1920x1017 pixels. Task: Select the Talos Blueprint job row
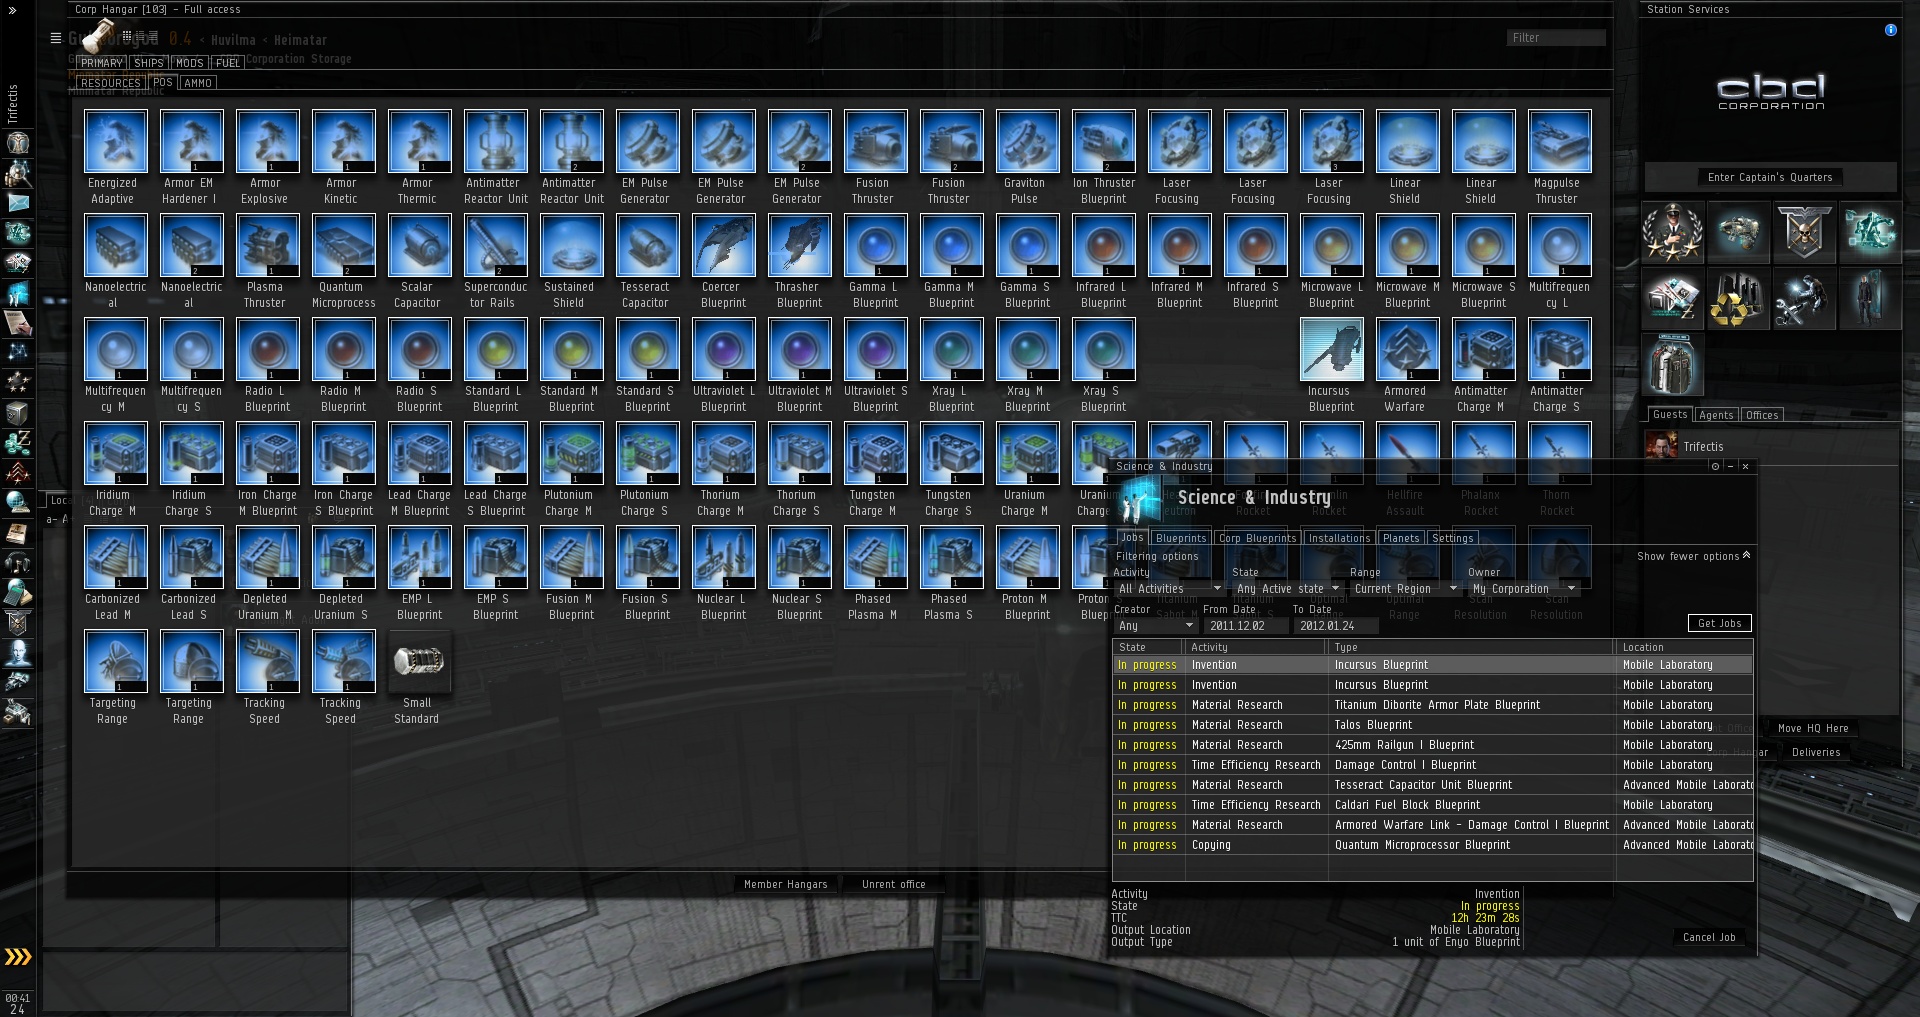click(x=1433, y=725)
